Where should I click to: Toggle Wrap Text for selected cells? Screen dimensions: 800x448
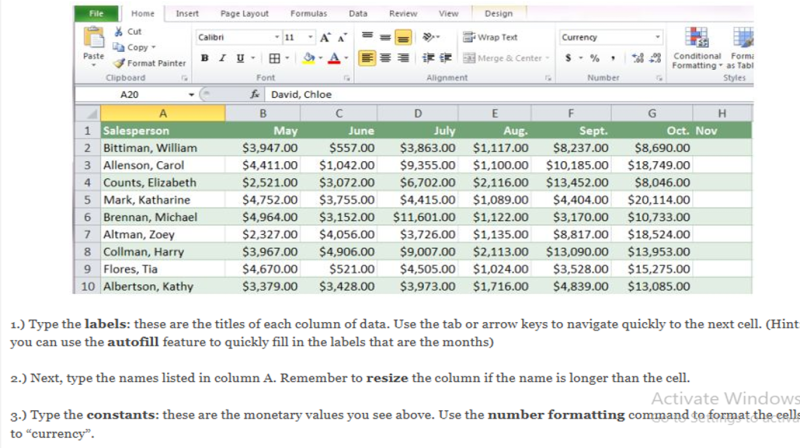click(490, 37)
